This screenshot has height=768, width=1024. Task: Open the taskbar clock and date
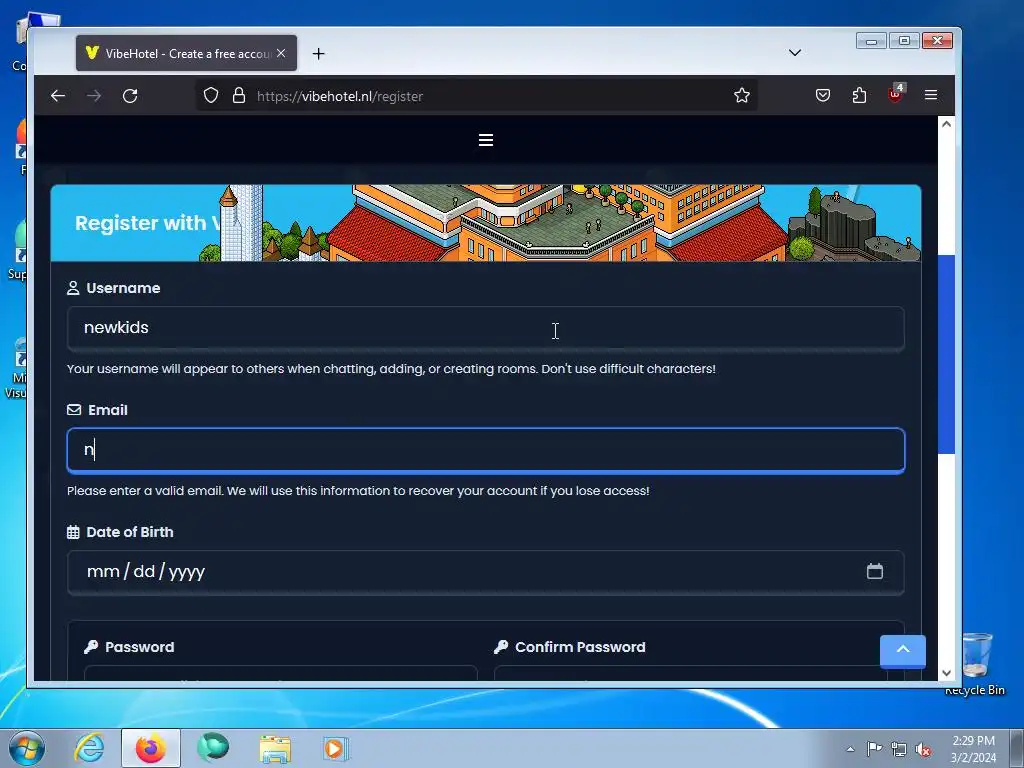973,749
